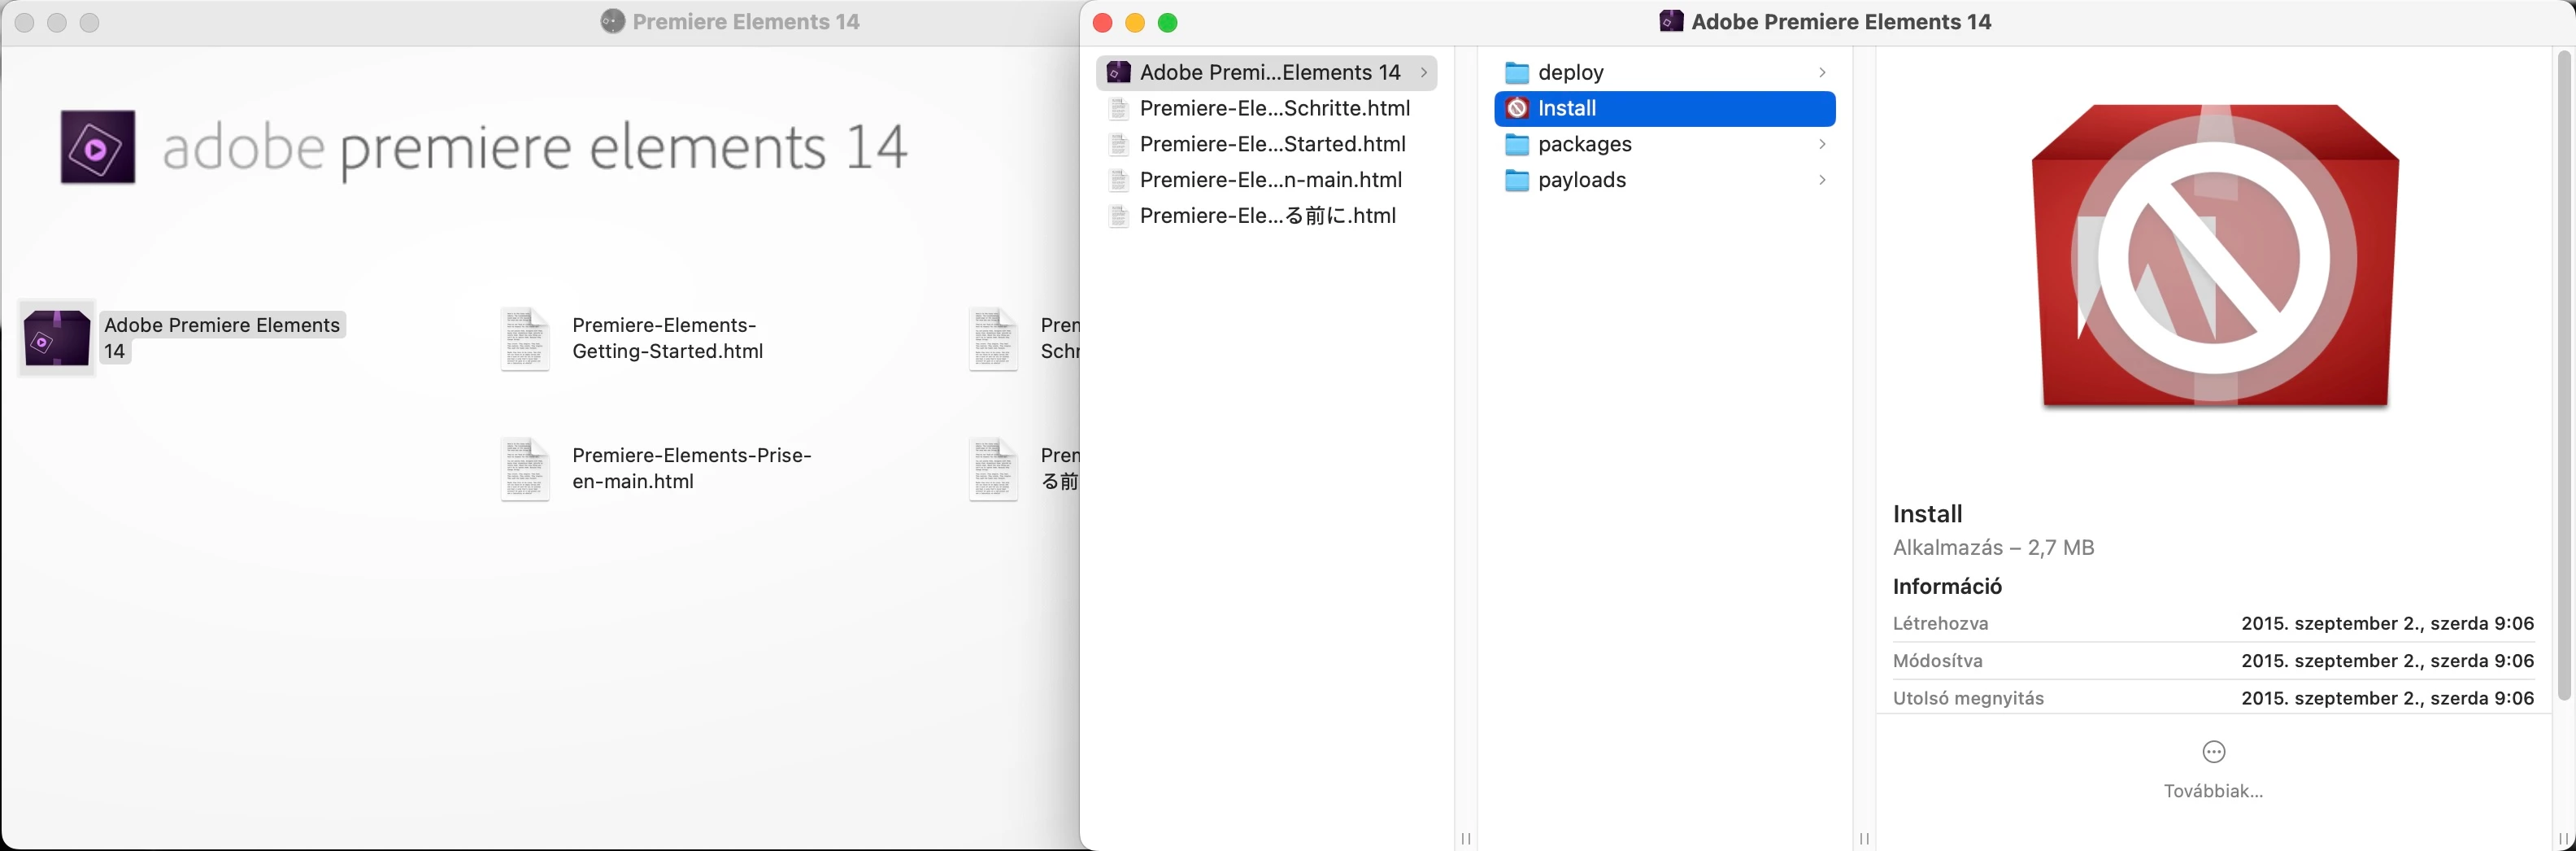
Task: Click the deploy folder icon
Action: coord(1517,73)
